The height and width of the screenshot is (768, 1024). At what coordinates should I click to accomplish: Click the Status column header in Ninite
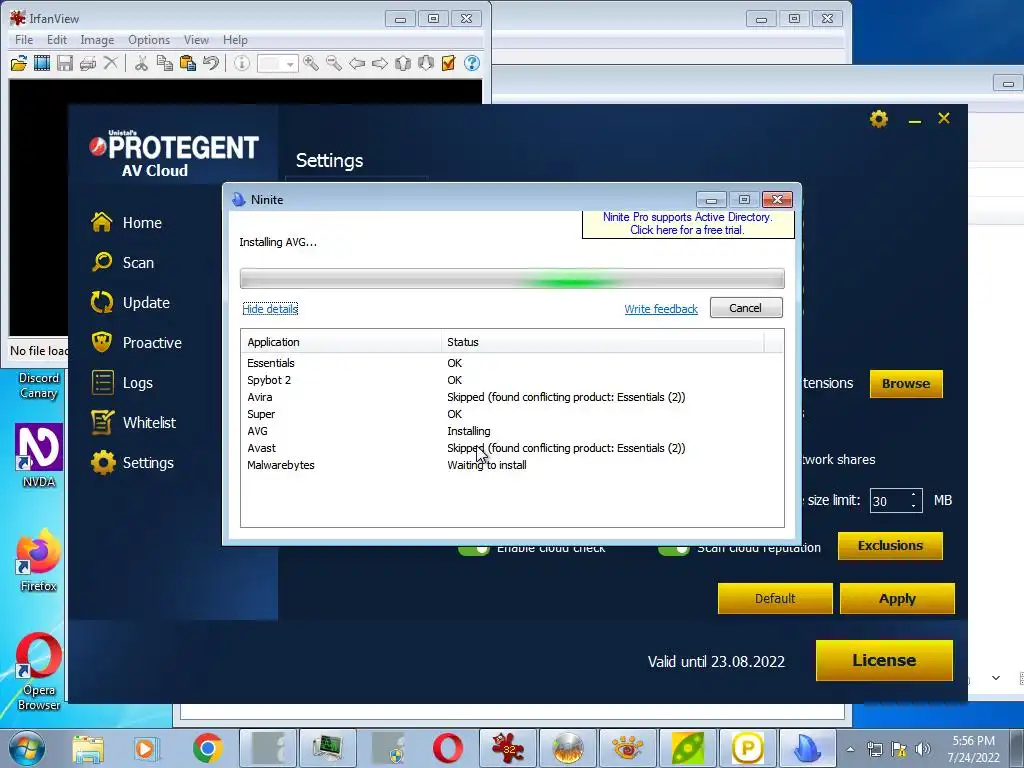coord(602,342)
